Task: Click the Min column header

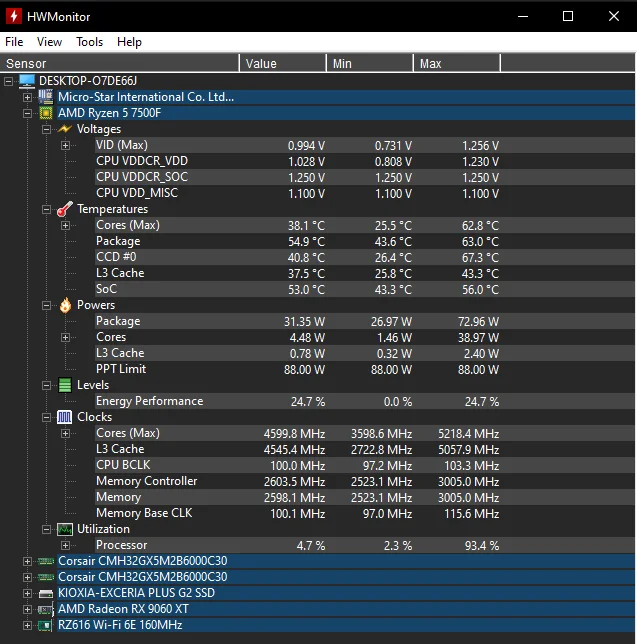Action: [x=370, y=64]
